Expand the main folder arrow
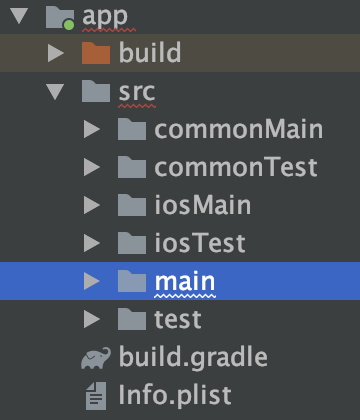 click(x=92, y=281)
